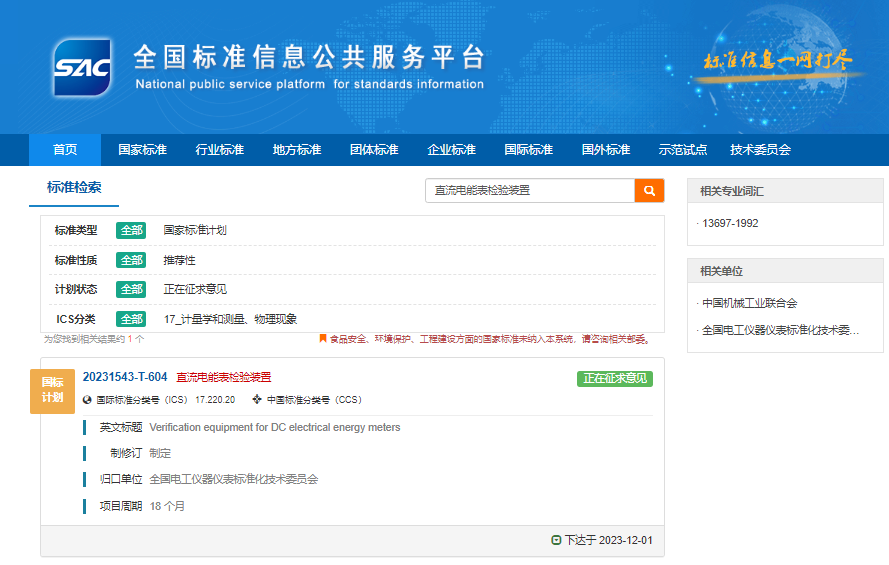Select 全部 for the 标准类型 filter
The image size is (889, 565).
131,230
